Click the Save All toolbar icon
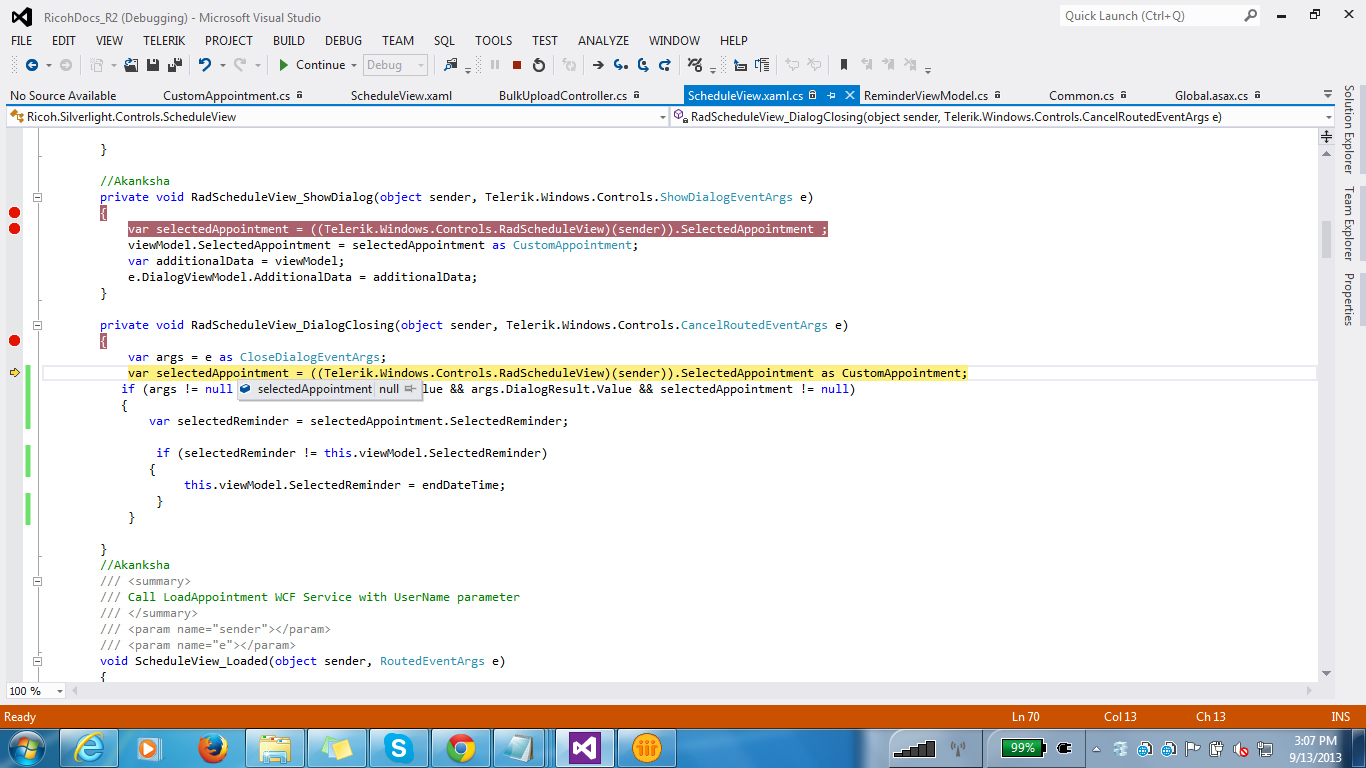The height and width of the screenshot is (768, 1366). click(174, 65)
